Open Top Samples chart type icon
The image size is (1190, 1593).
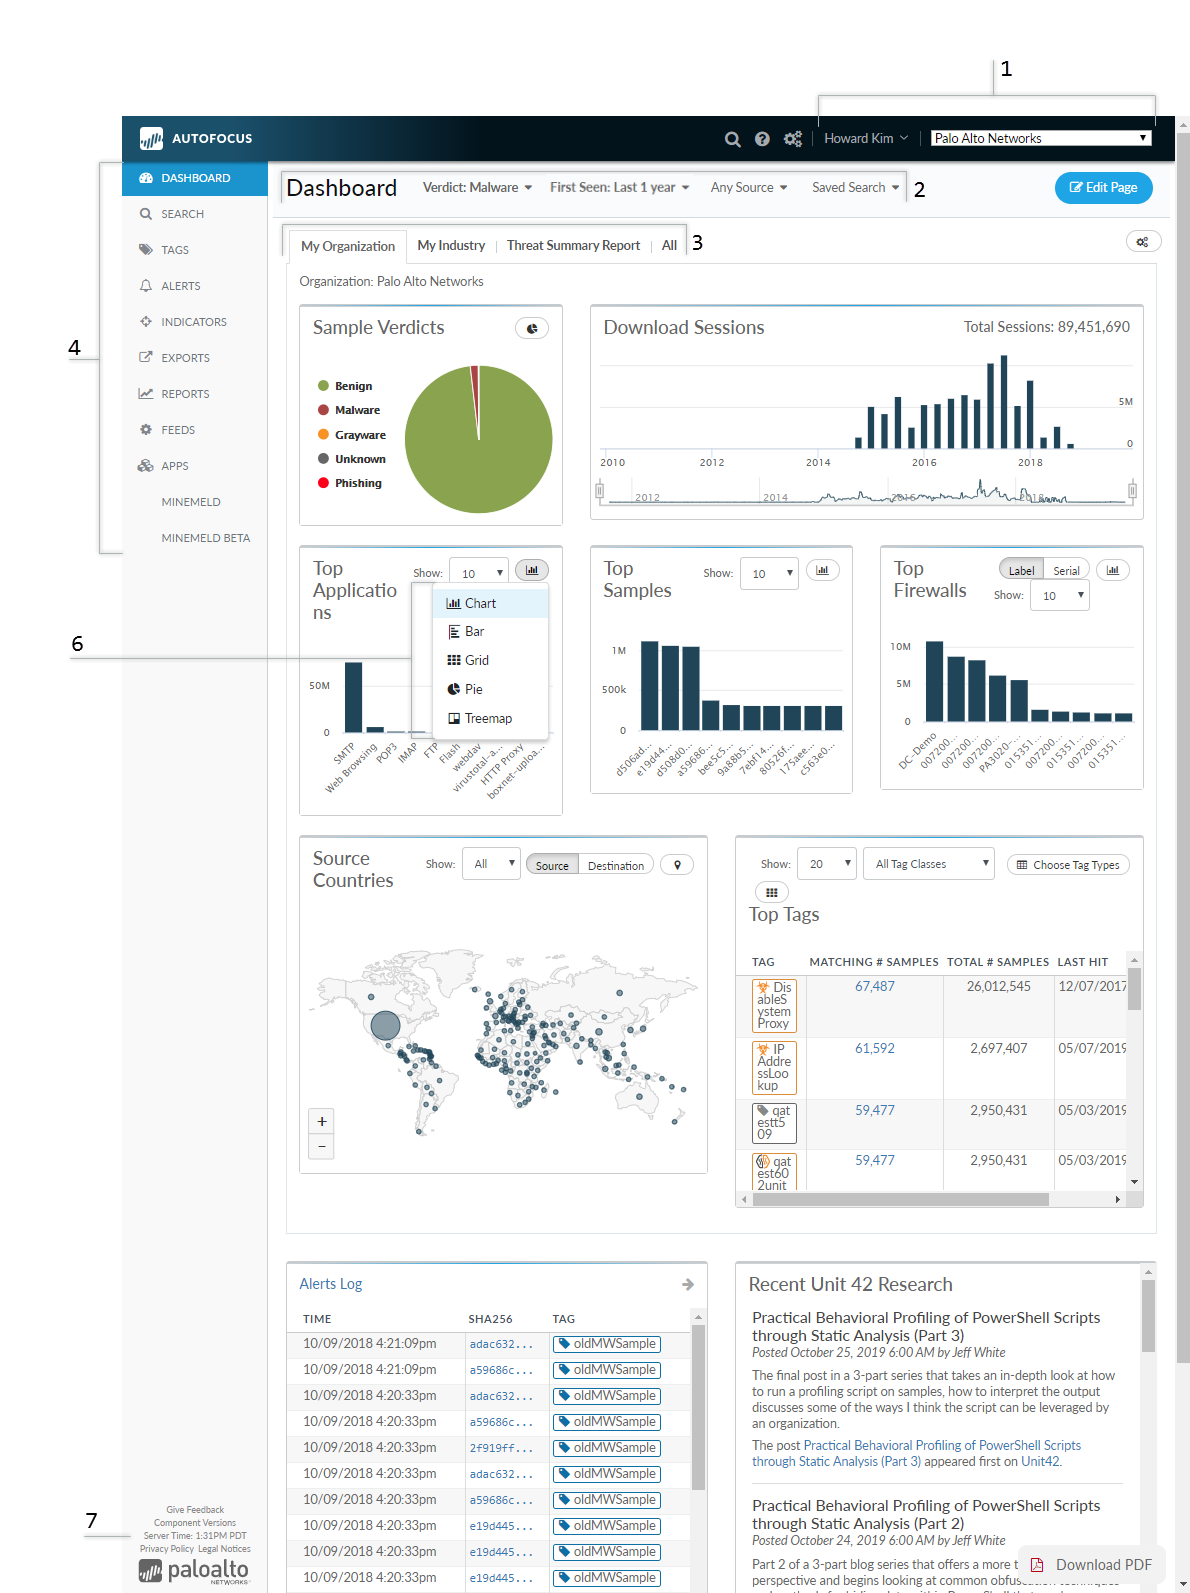click(x=822, y=571)
